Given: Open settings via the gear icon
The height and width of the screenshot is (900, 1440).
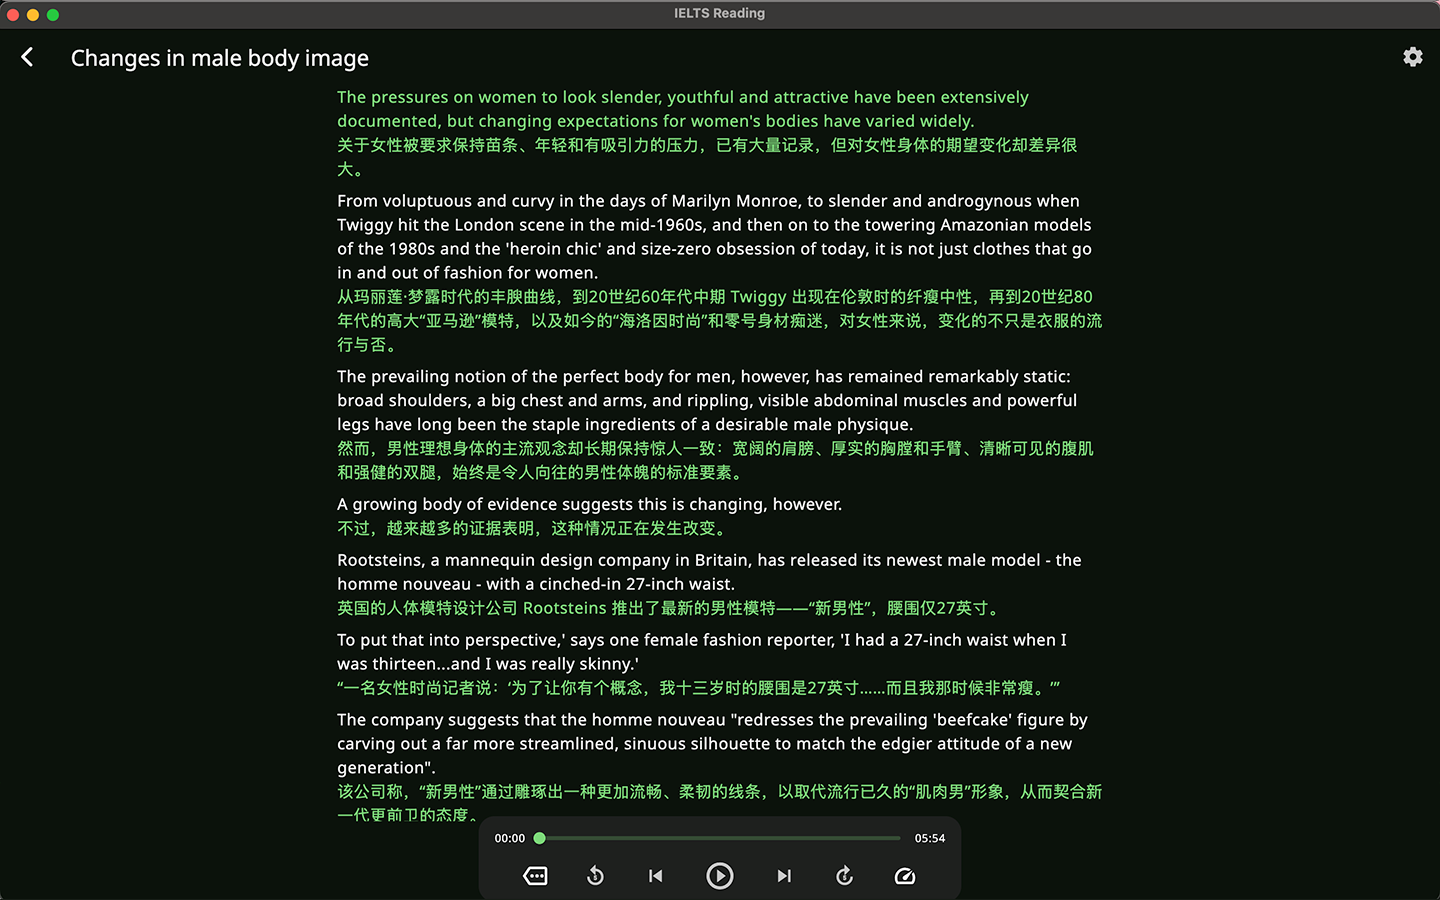Looking at the screenshot, I should click(x=1413, y=57).
